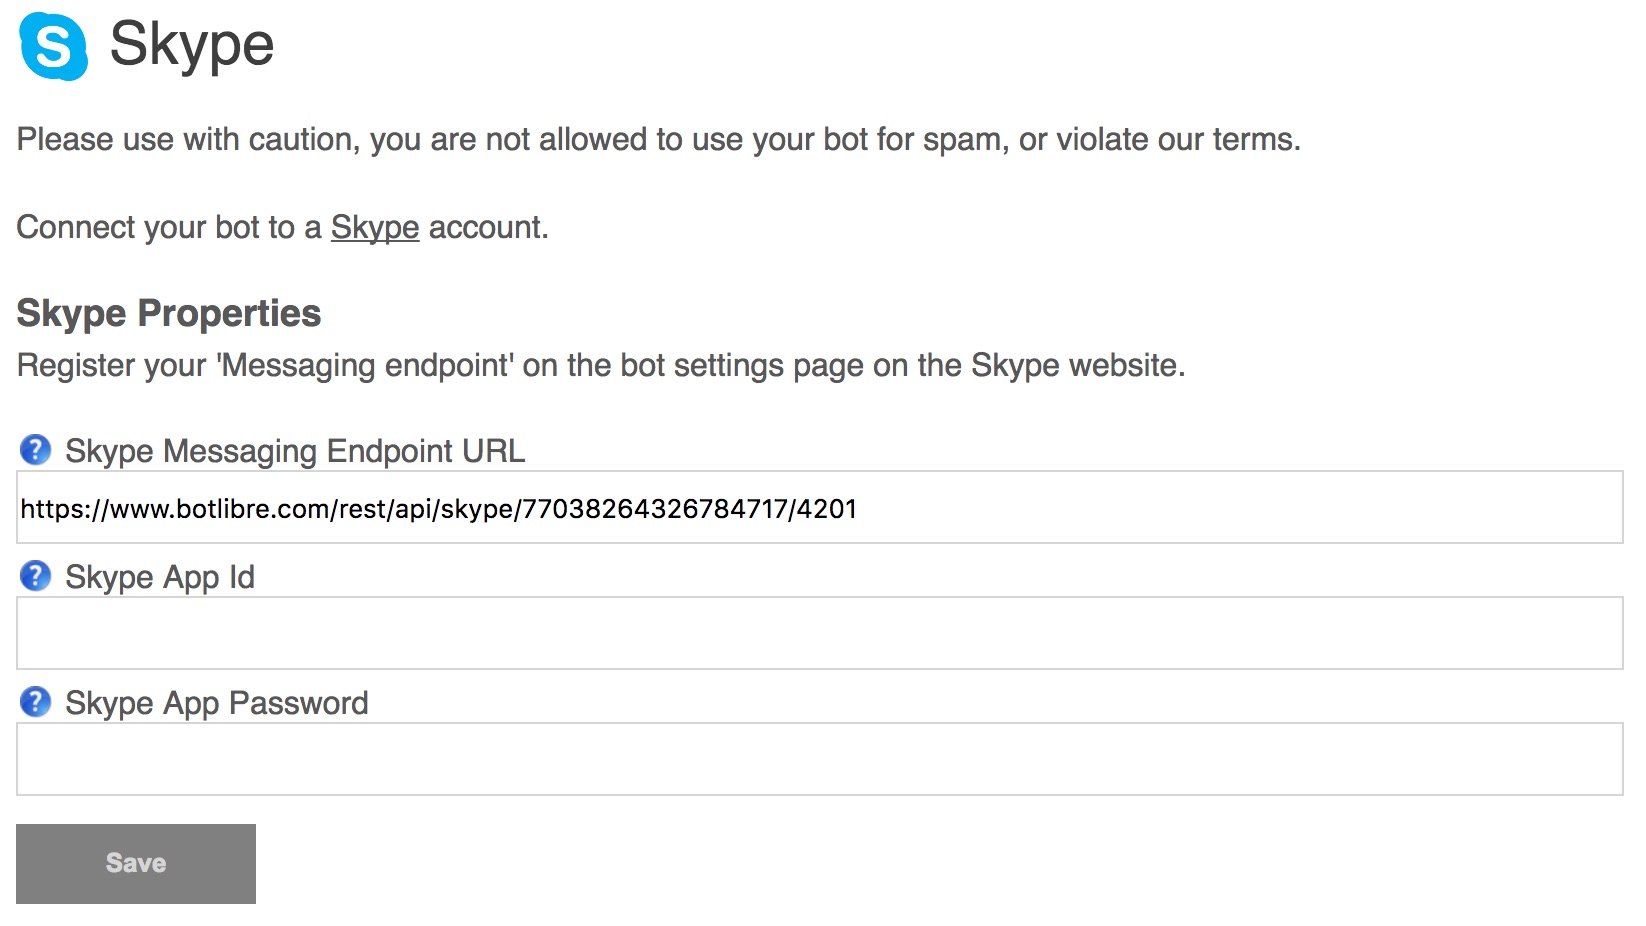Click the 'Skype Properties' heading
1646x926 pixels.
[169, 313]
